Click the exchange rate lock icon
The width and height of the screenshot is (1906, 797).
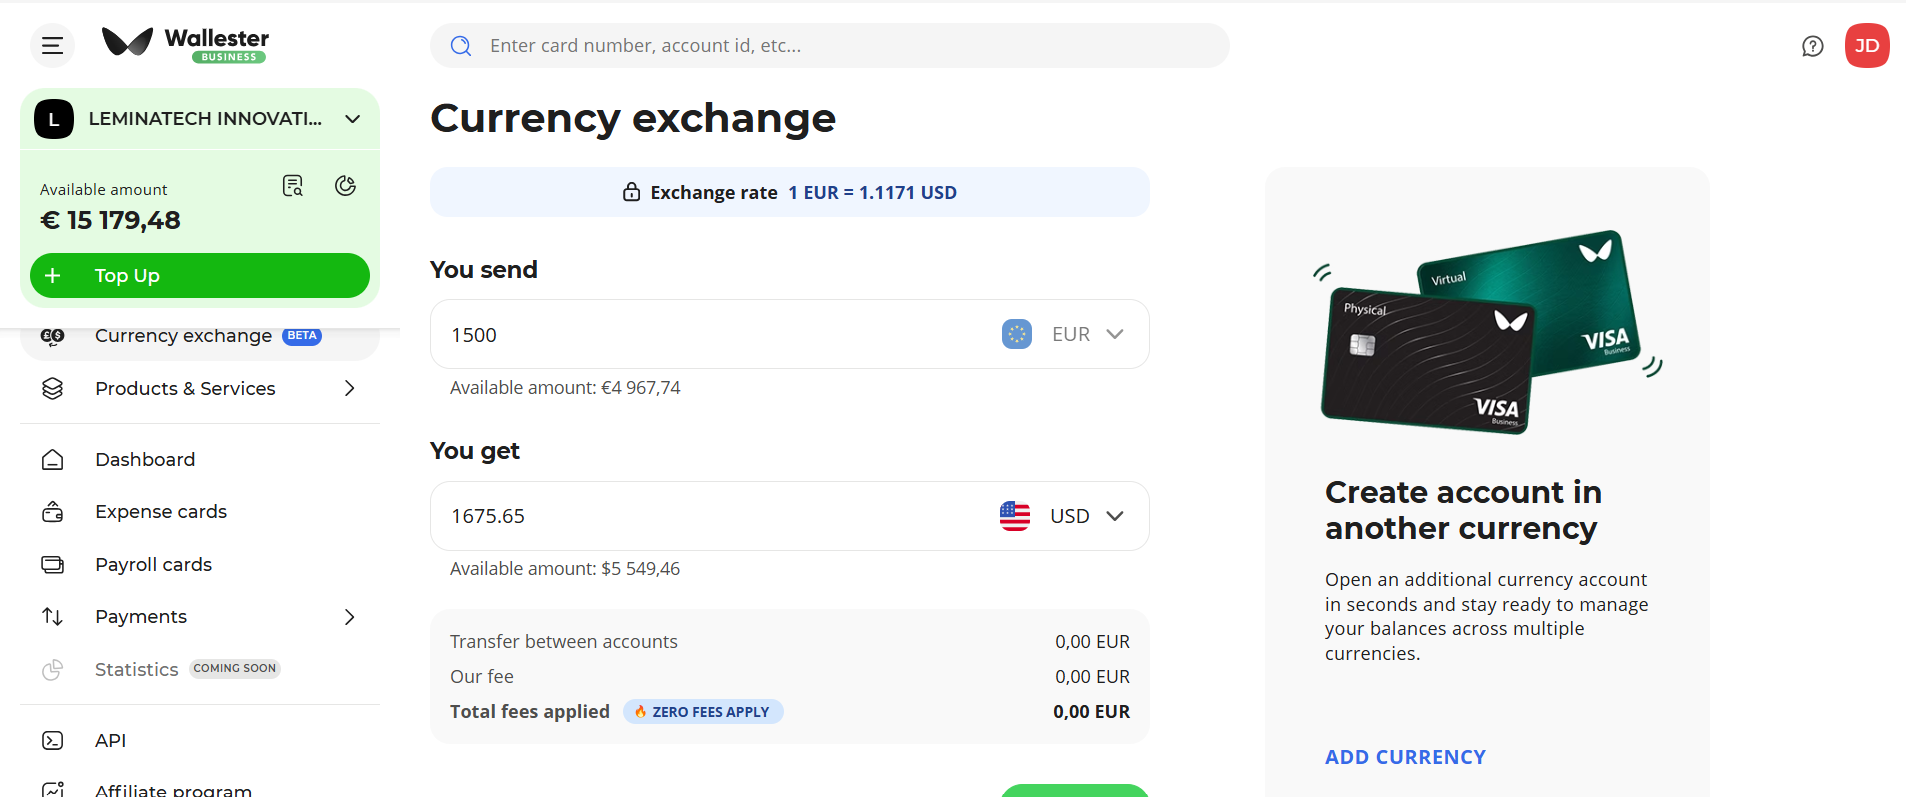(632, 192)
